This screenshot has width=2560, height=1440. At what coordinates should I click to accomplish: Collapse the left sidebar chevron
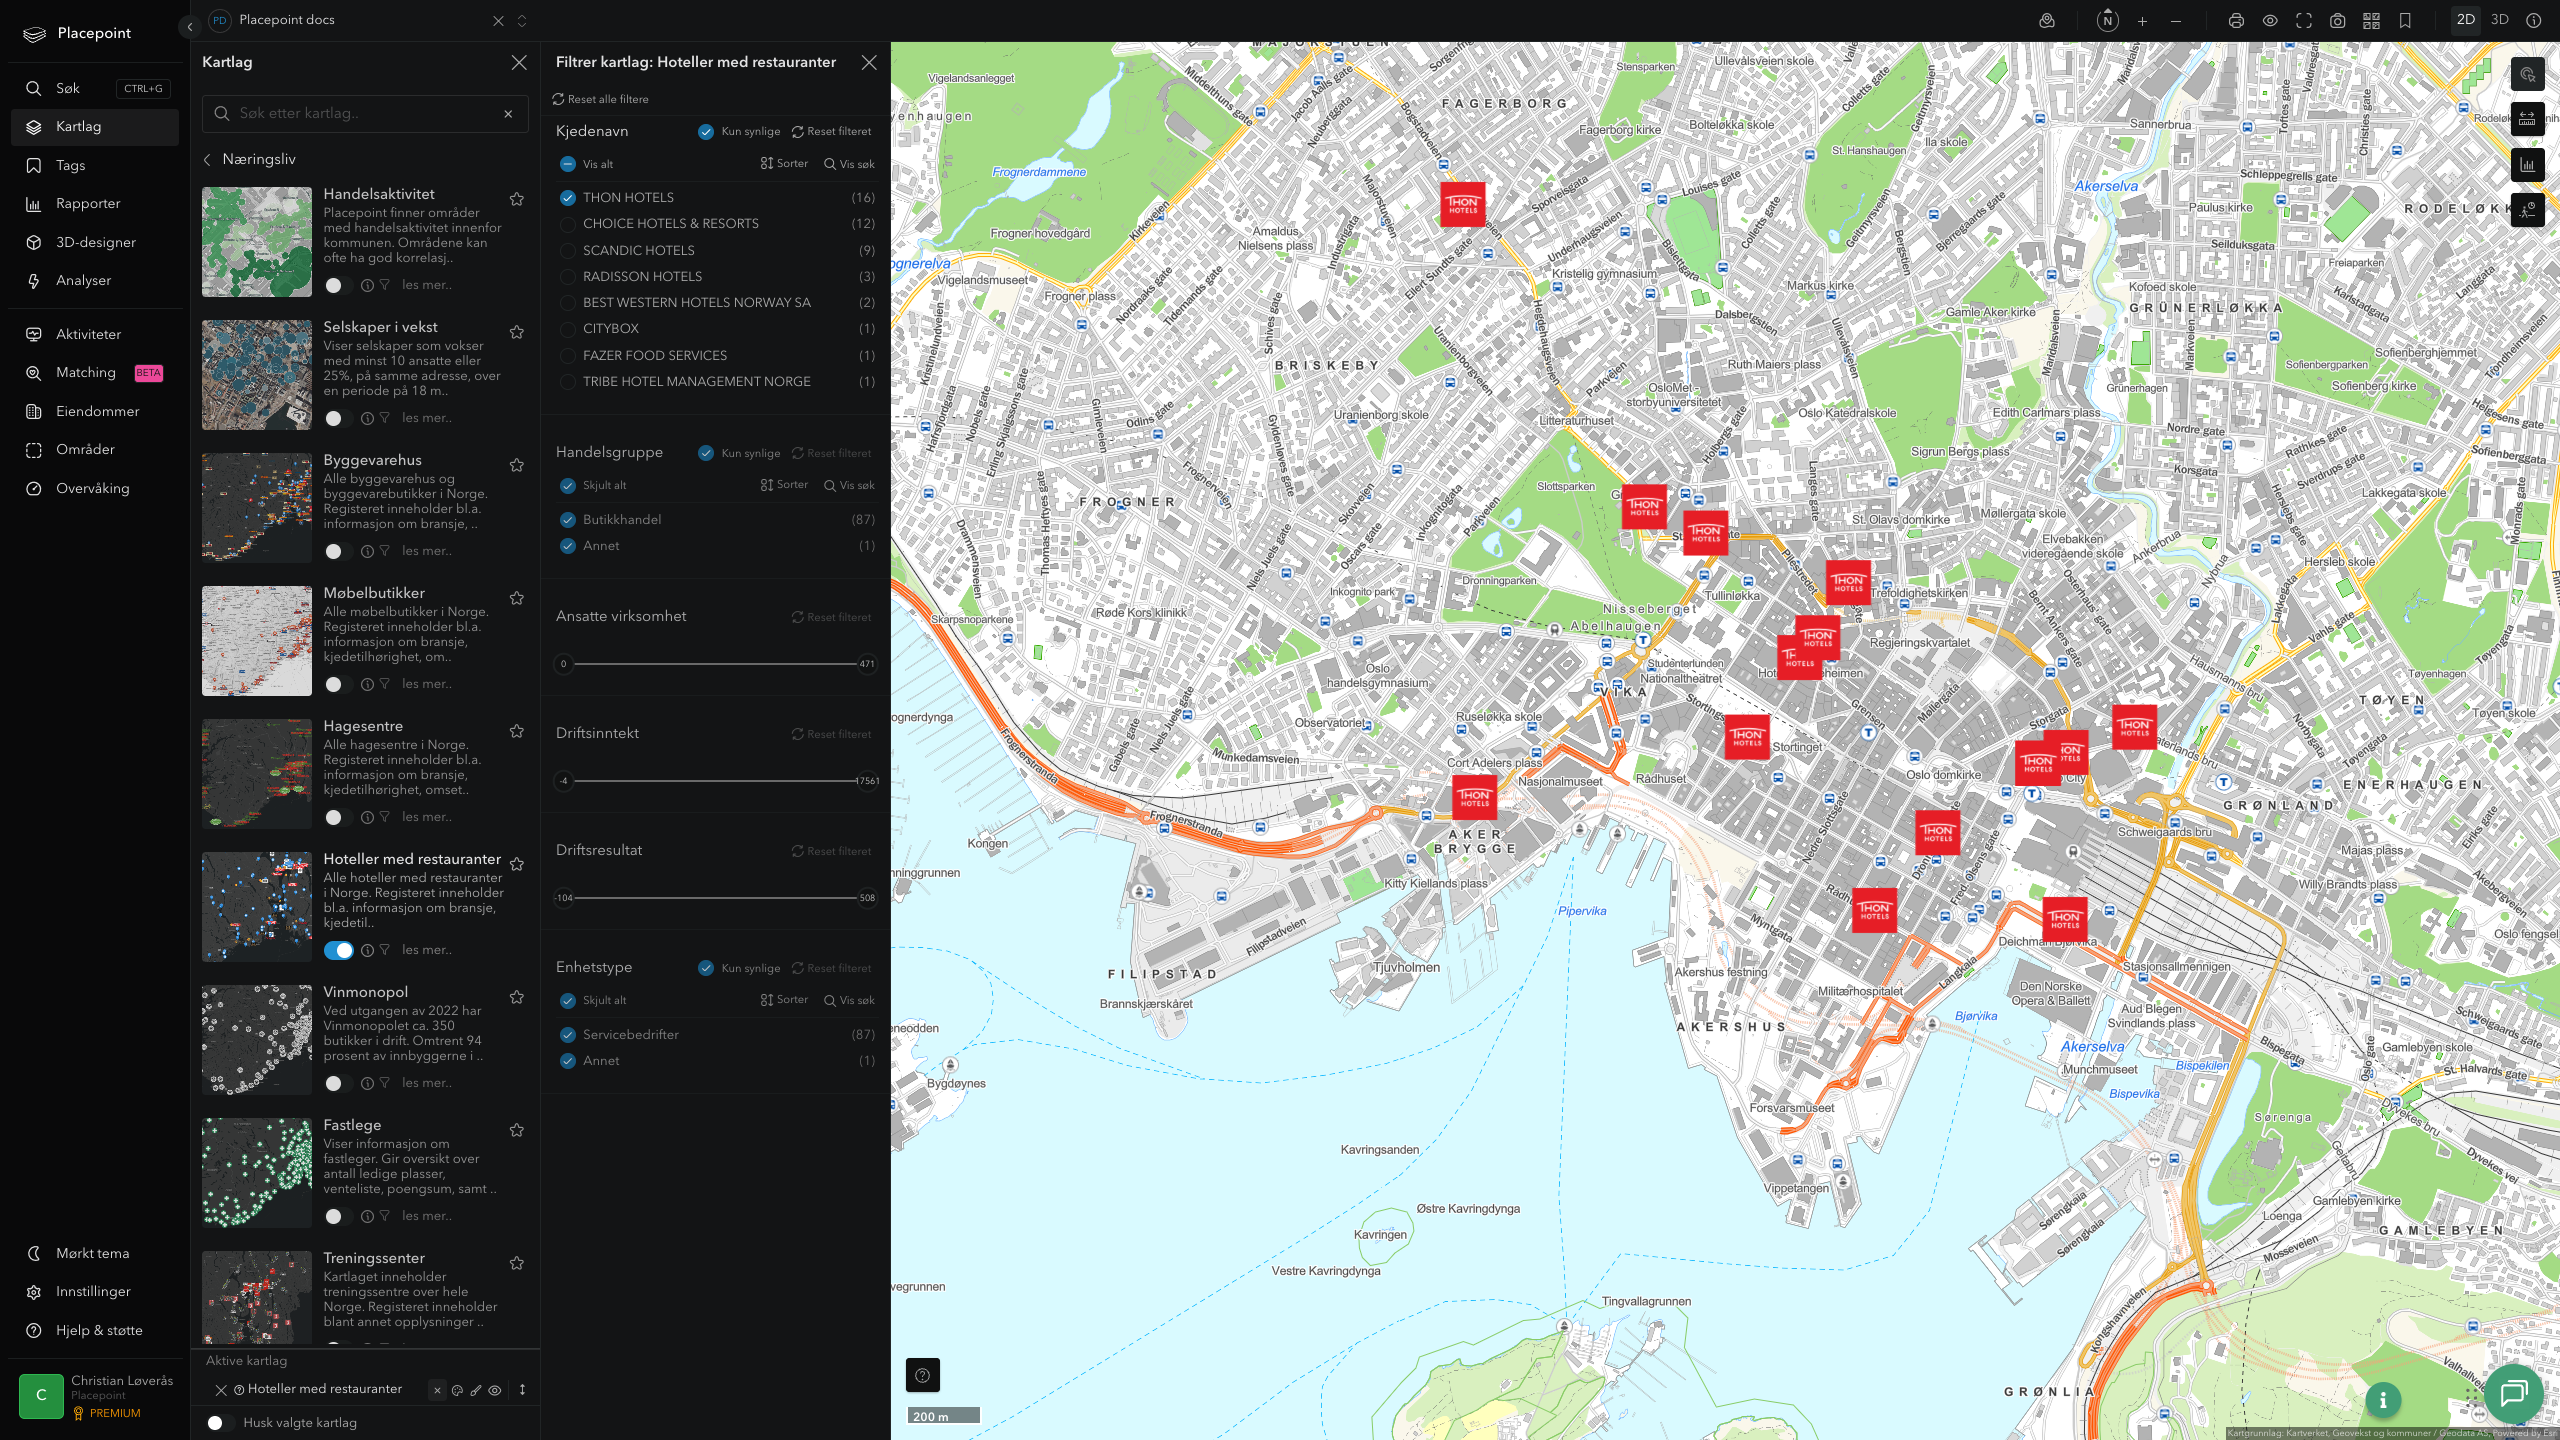tap(190, 27)
